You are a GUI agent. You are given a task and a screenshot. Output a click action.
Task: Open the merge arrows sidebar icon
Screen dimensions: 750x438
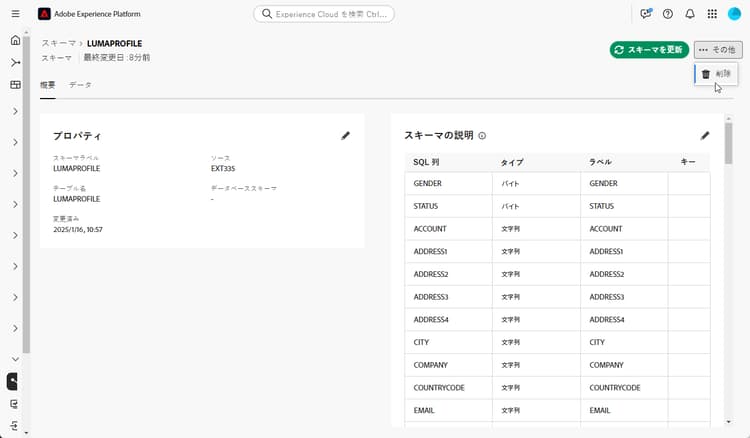tap(15, 63)
